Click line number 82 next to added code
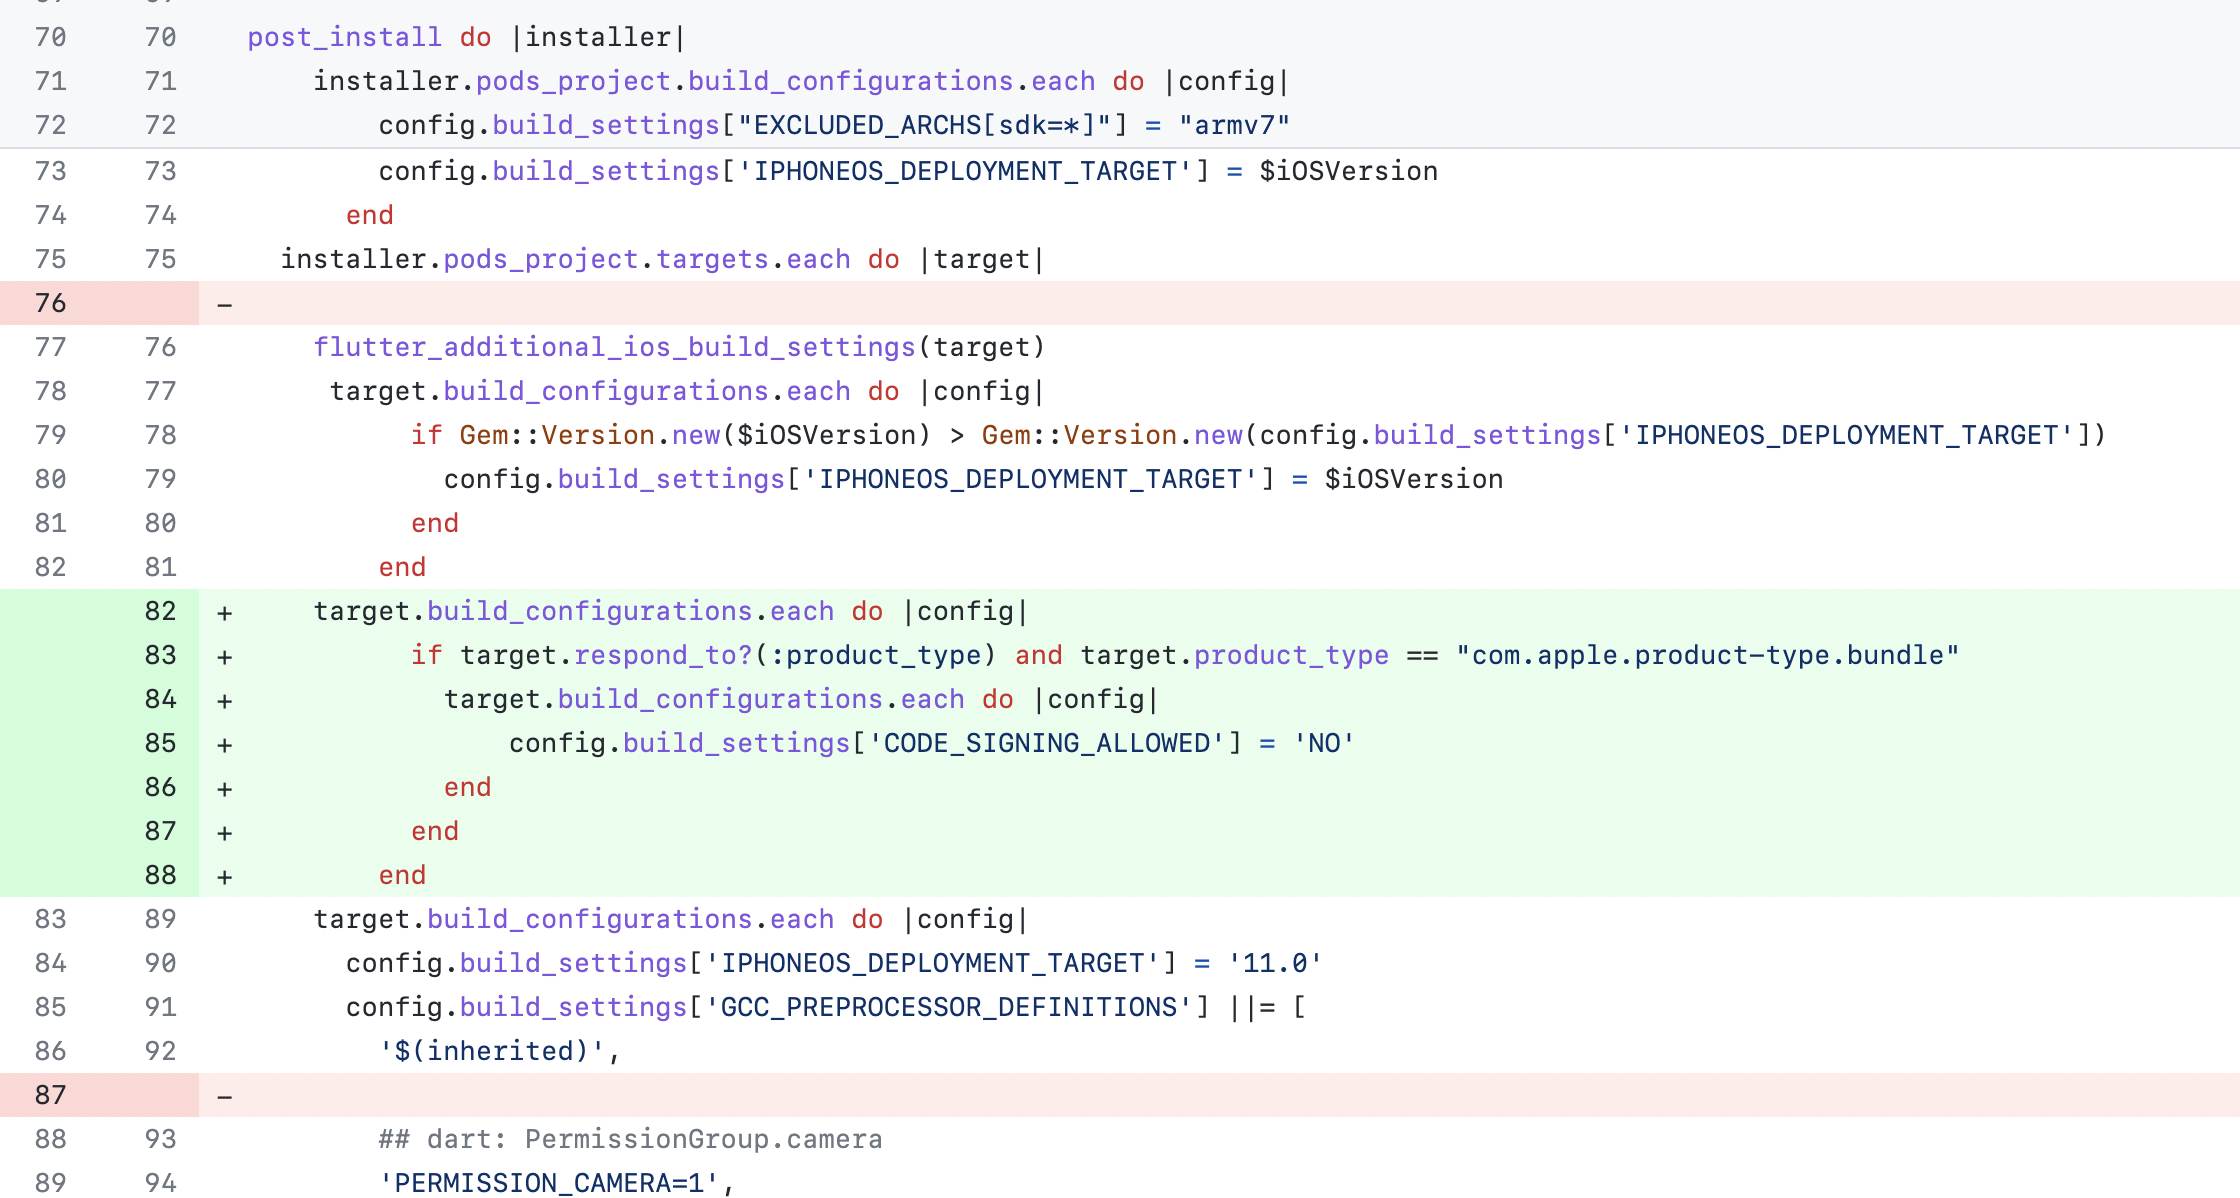Viewport: 2240px width, 1198px height. pyautogui.click(x=159, y=610)
